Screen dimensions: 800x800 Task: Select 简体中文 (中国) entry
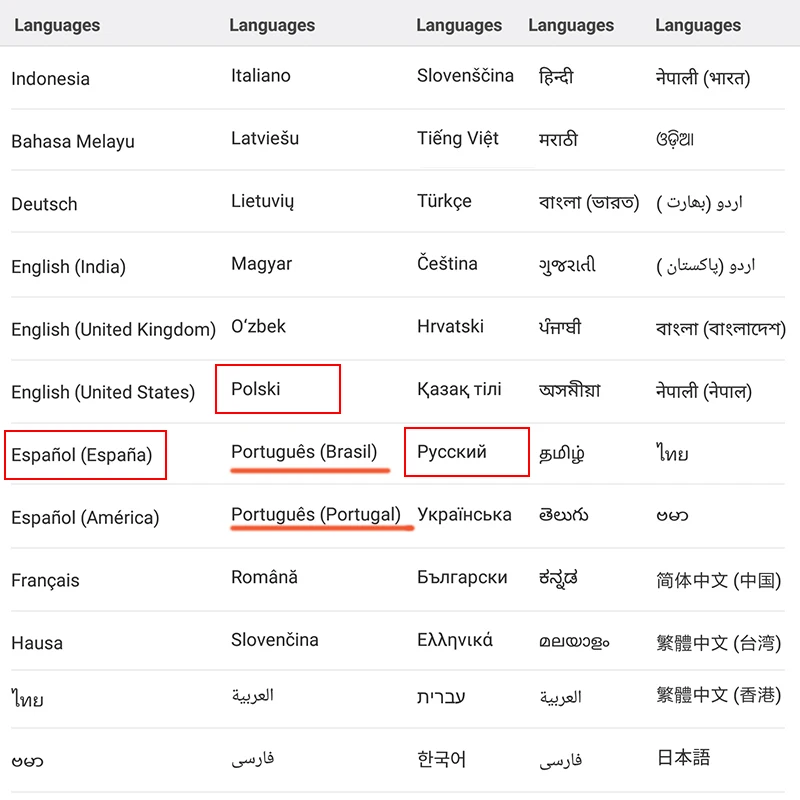[718, 580]
